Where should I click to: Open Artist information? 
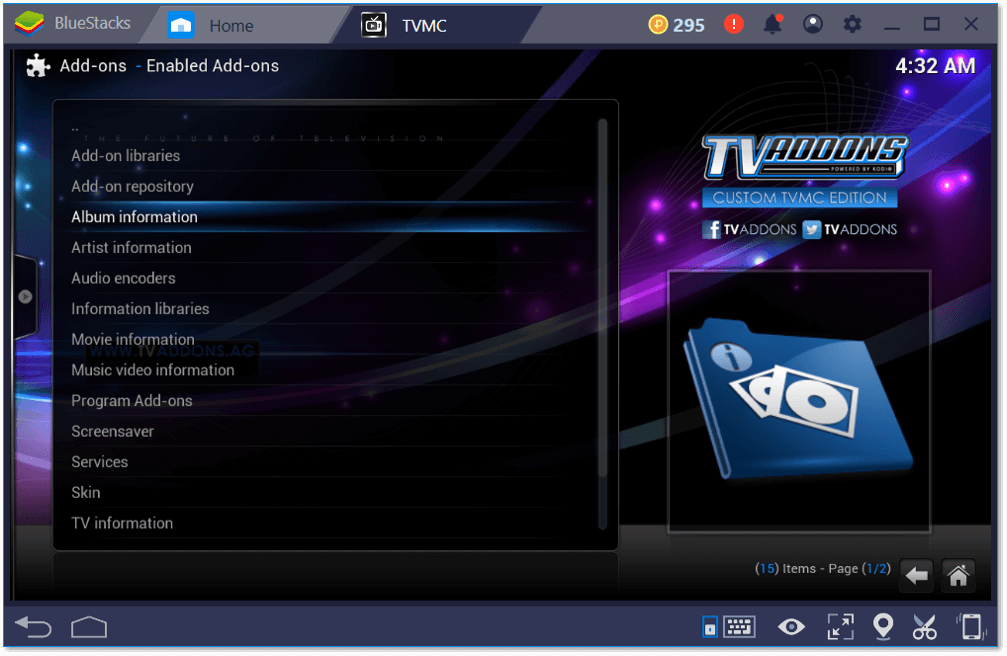point(328,248)
